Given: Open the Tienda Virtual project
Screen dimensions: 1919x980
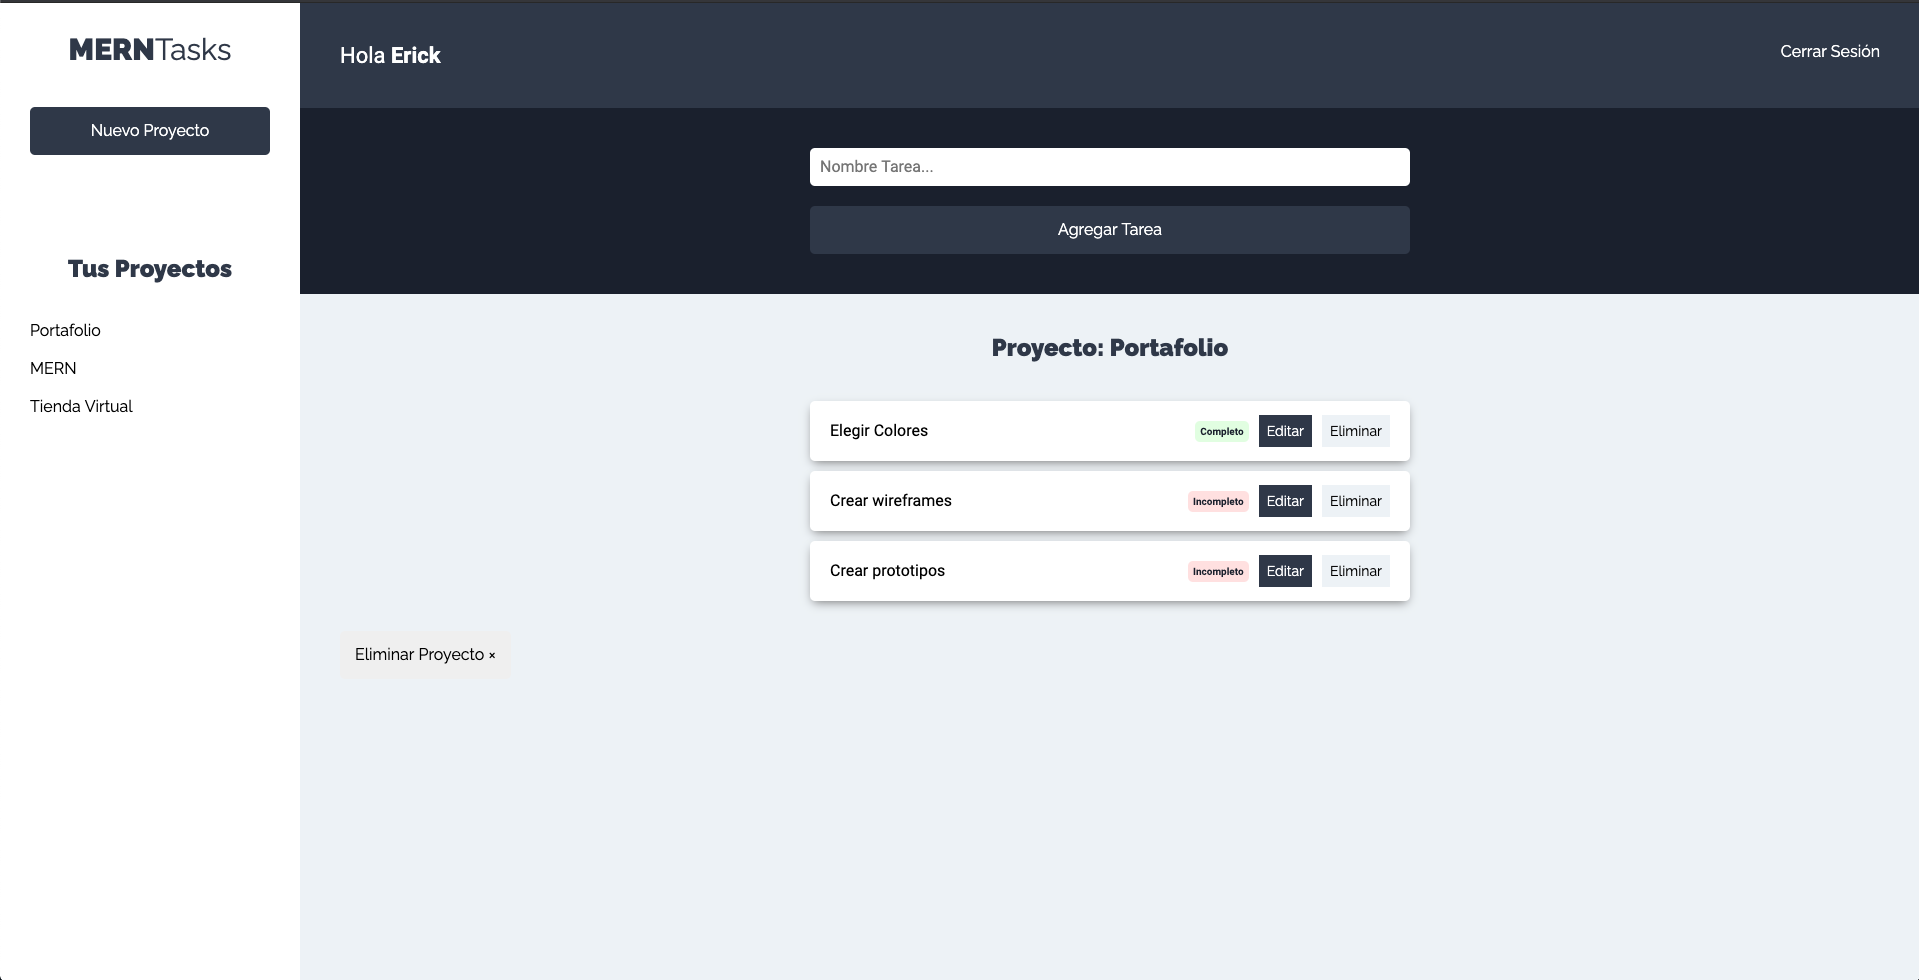Looking at the screenshot, I should click(81, 406).
